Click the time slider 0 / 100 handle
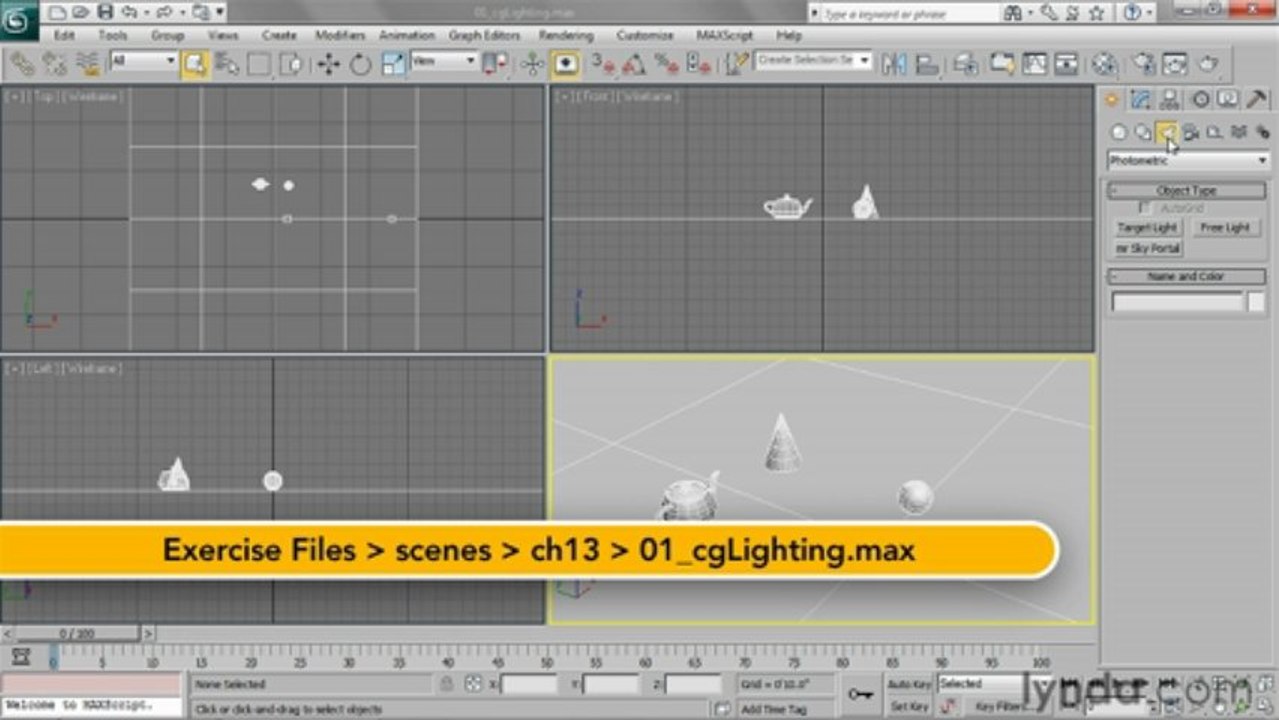The height and width of the screenshot is (720, 1279). tap(76, 633)
